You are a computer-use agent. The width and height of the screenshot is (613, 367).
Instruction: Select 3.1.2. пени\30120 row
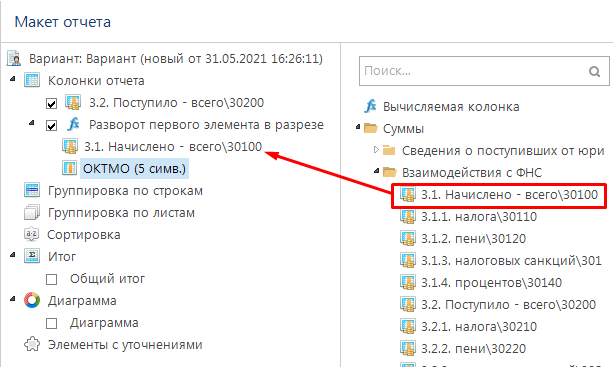tap(473, 238)
